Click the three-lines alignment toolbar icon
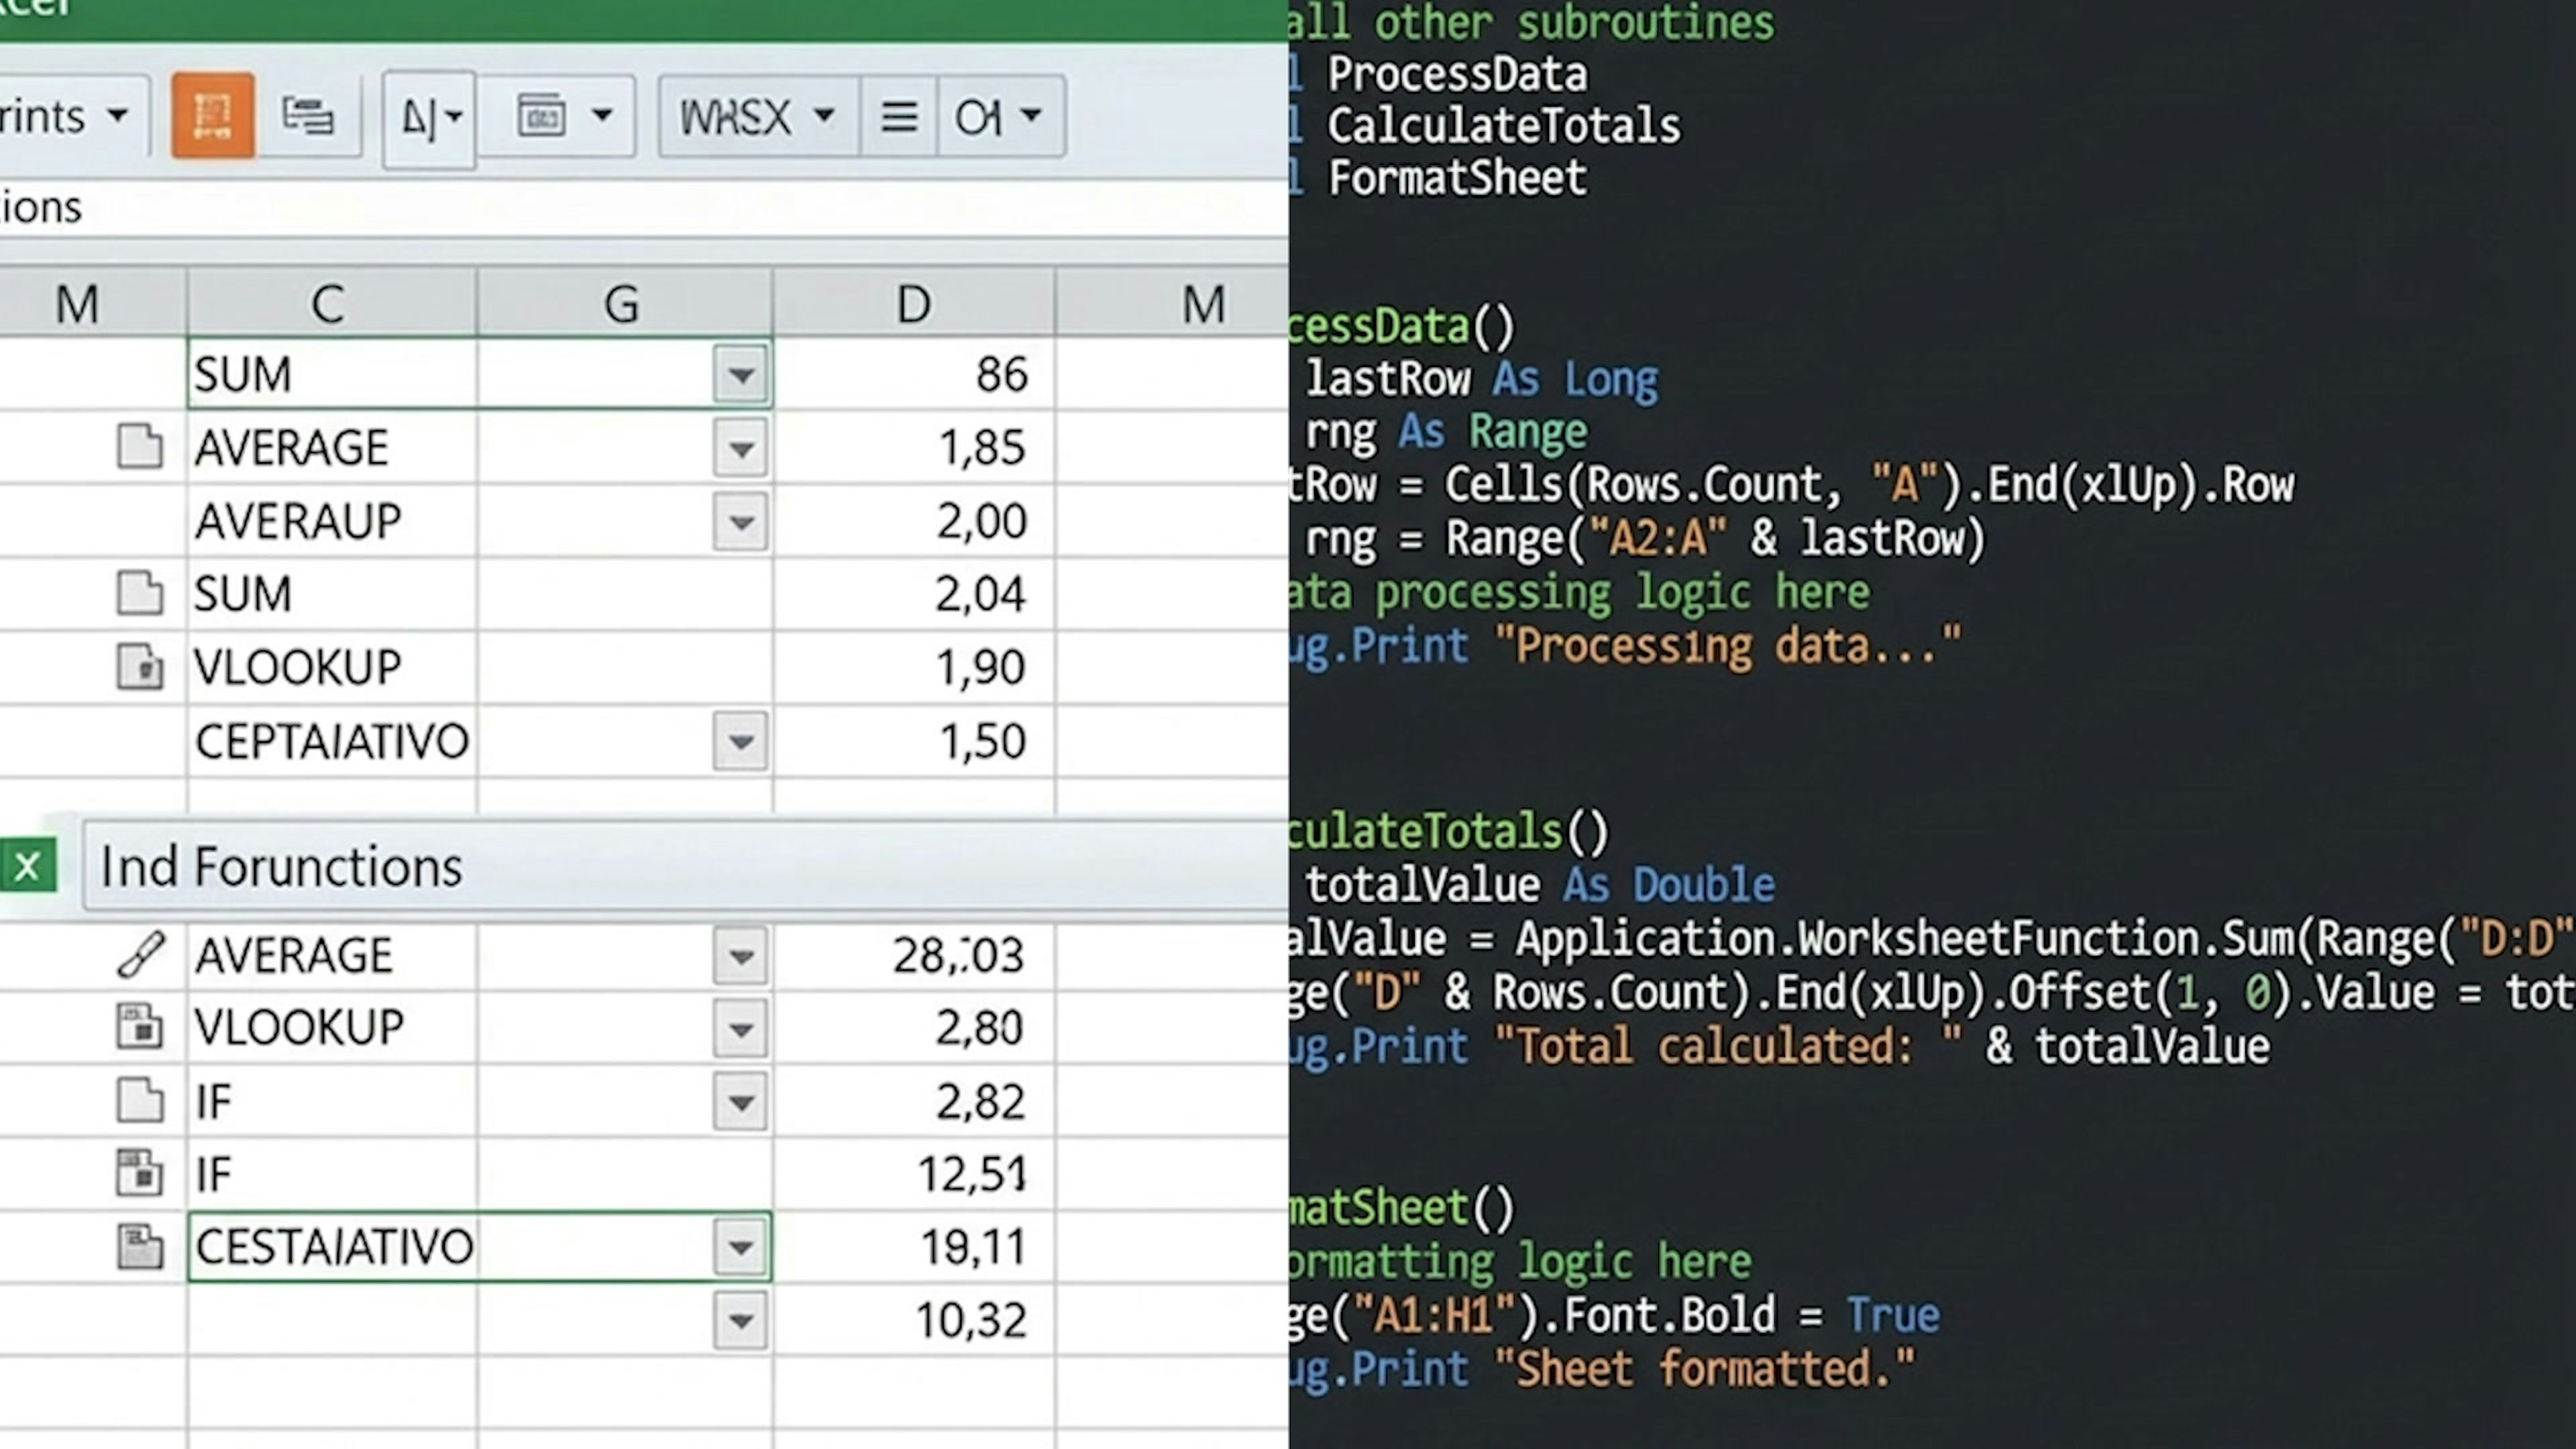 pos(898,117)
